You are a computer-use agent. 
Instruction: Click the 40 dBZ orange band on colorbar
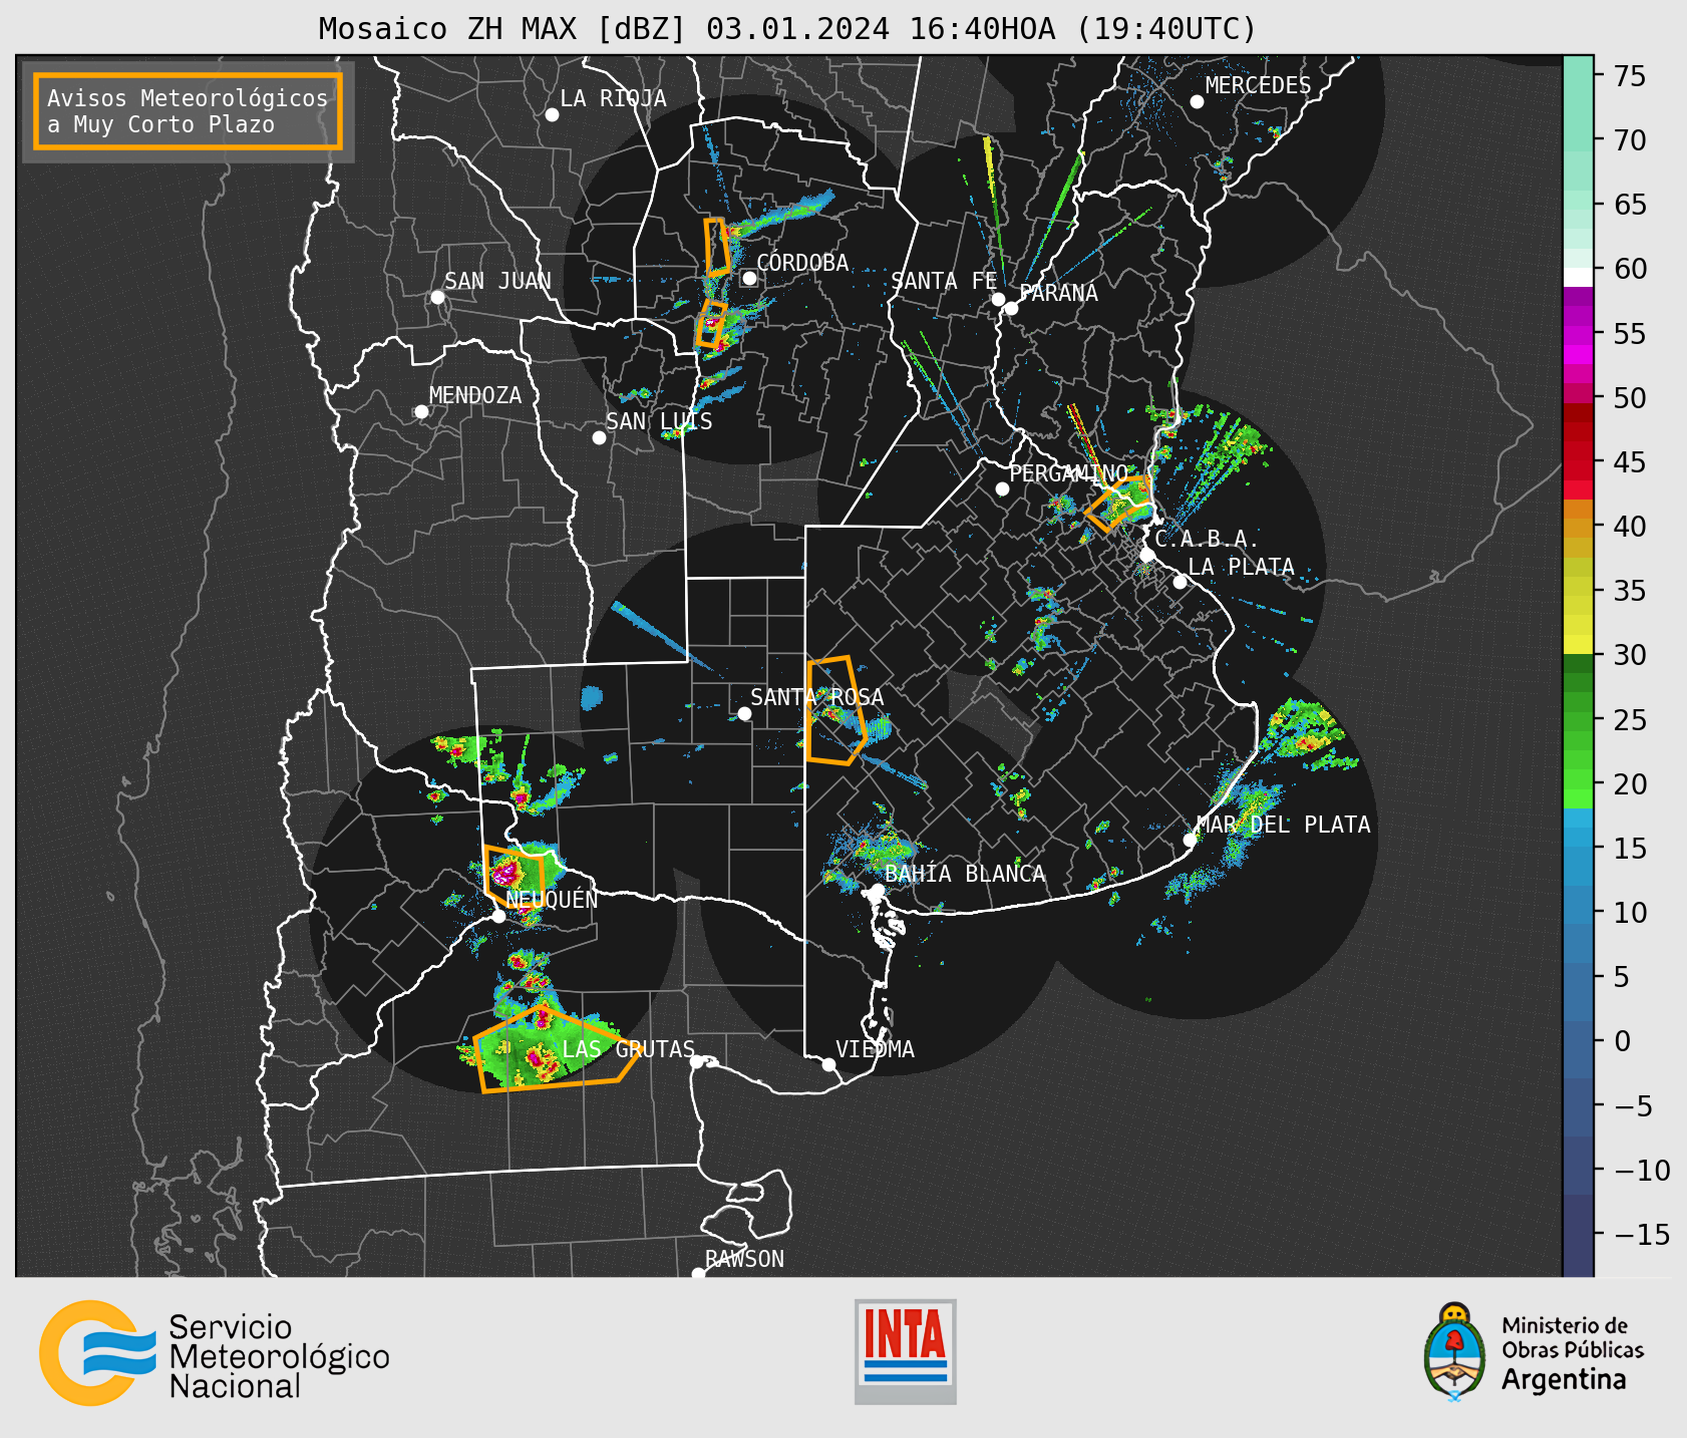[x=1578, y=526]
